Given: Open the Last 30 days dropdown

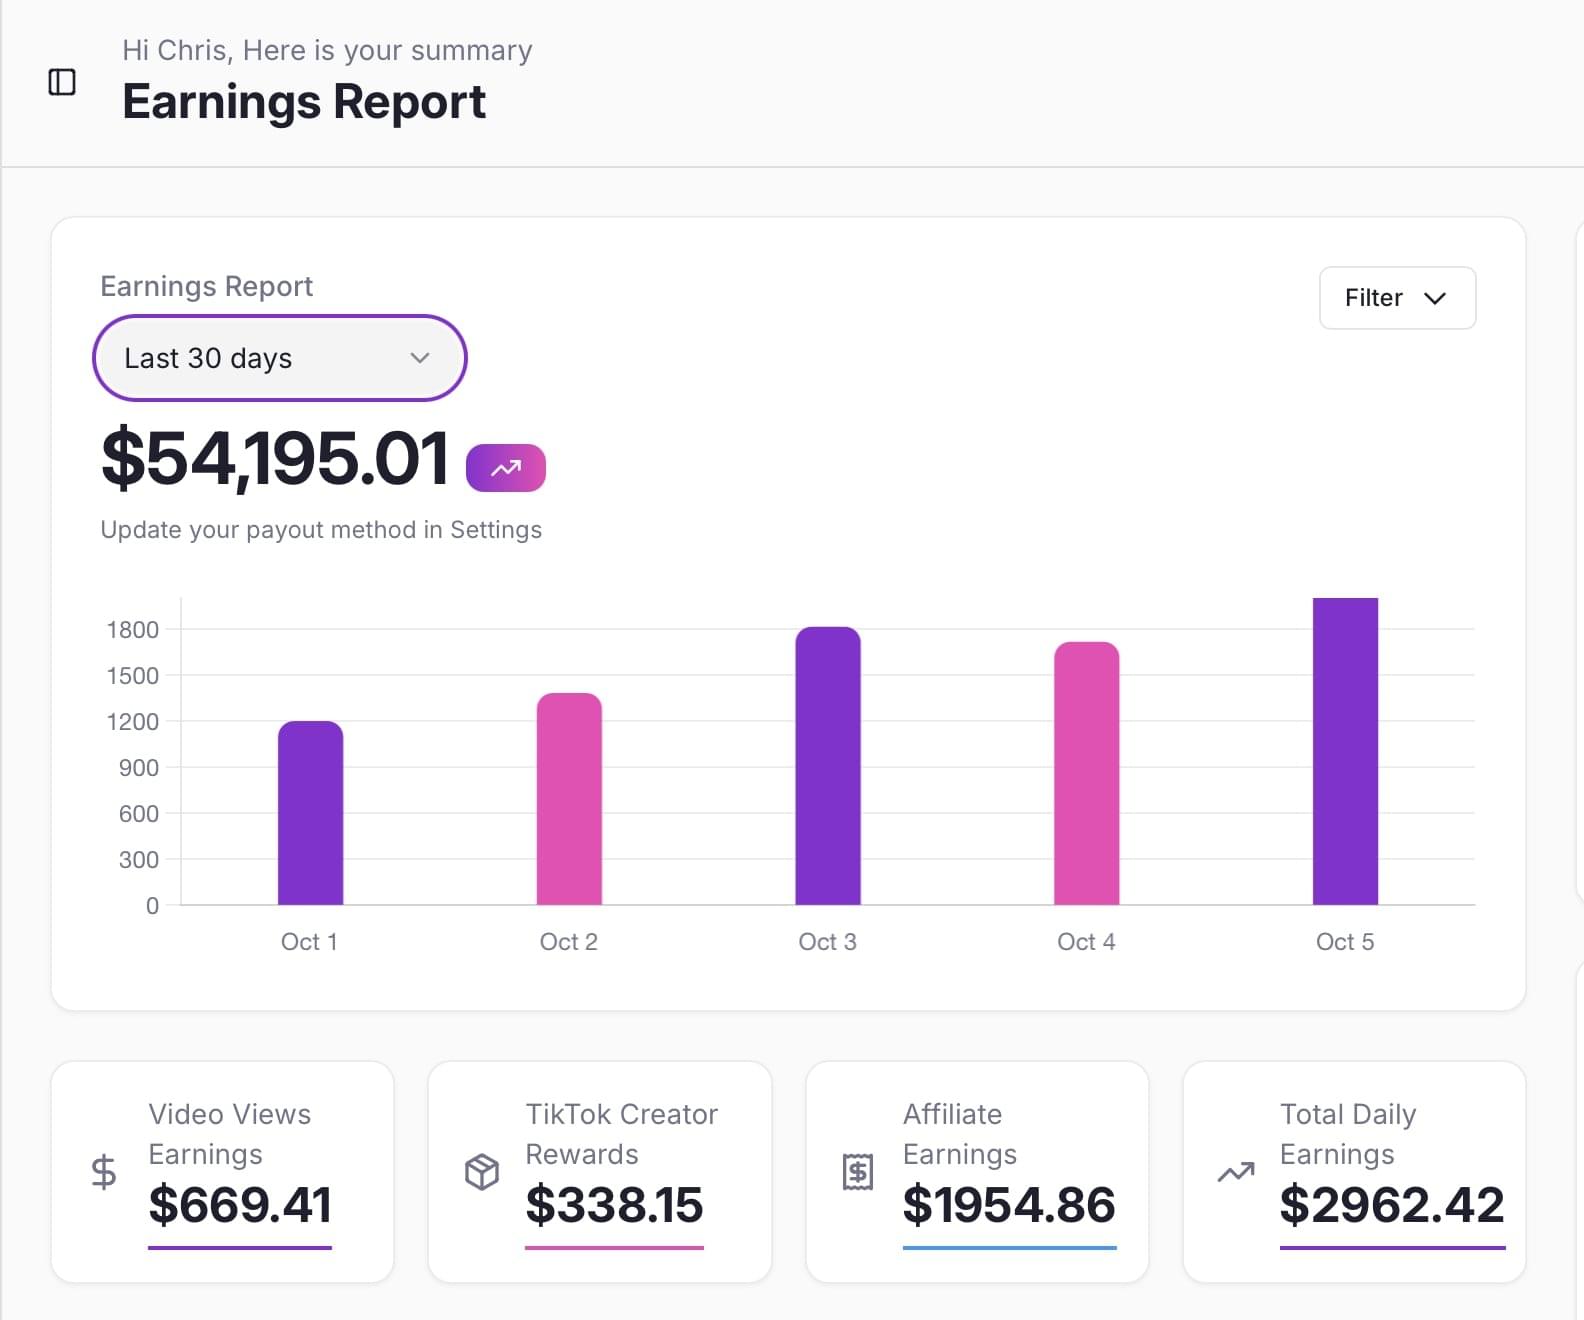Looking at the screenshot, I should point(279,358).
